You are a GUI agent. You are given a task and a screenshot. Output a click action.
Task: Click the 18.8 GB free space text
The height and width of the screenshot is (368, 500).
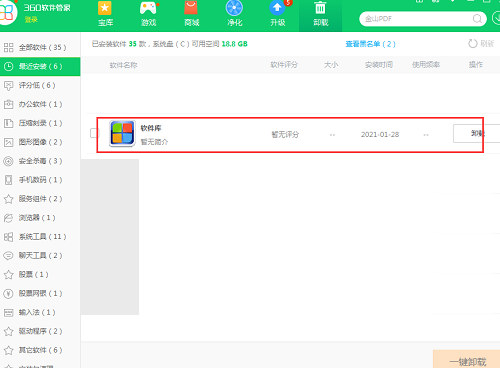(235, 44)
